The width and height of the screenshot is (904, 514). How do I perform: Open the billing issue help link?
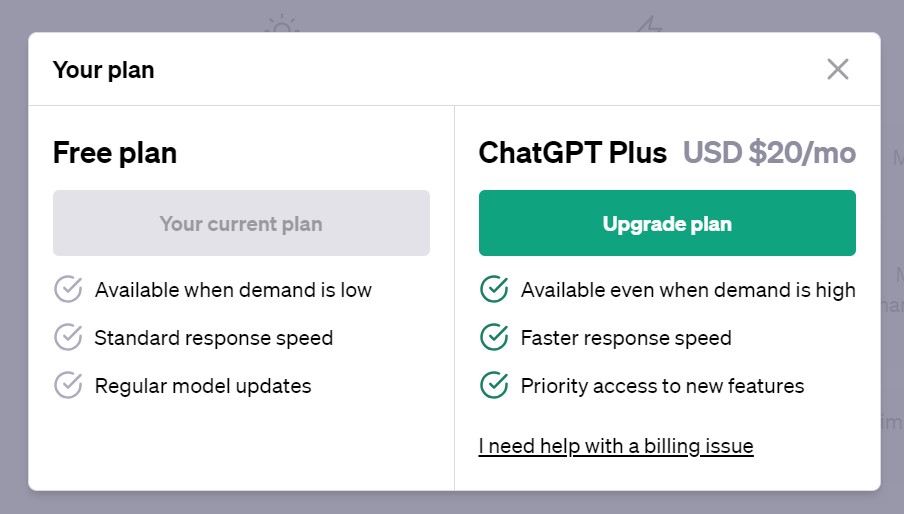(x=616, y=446)
